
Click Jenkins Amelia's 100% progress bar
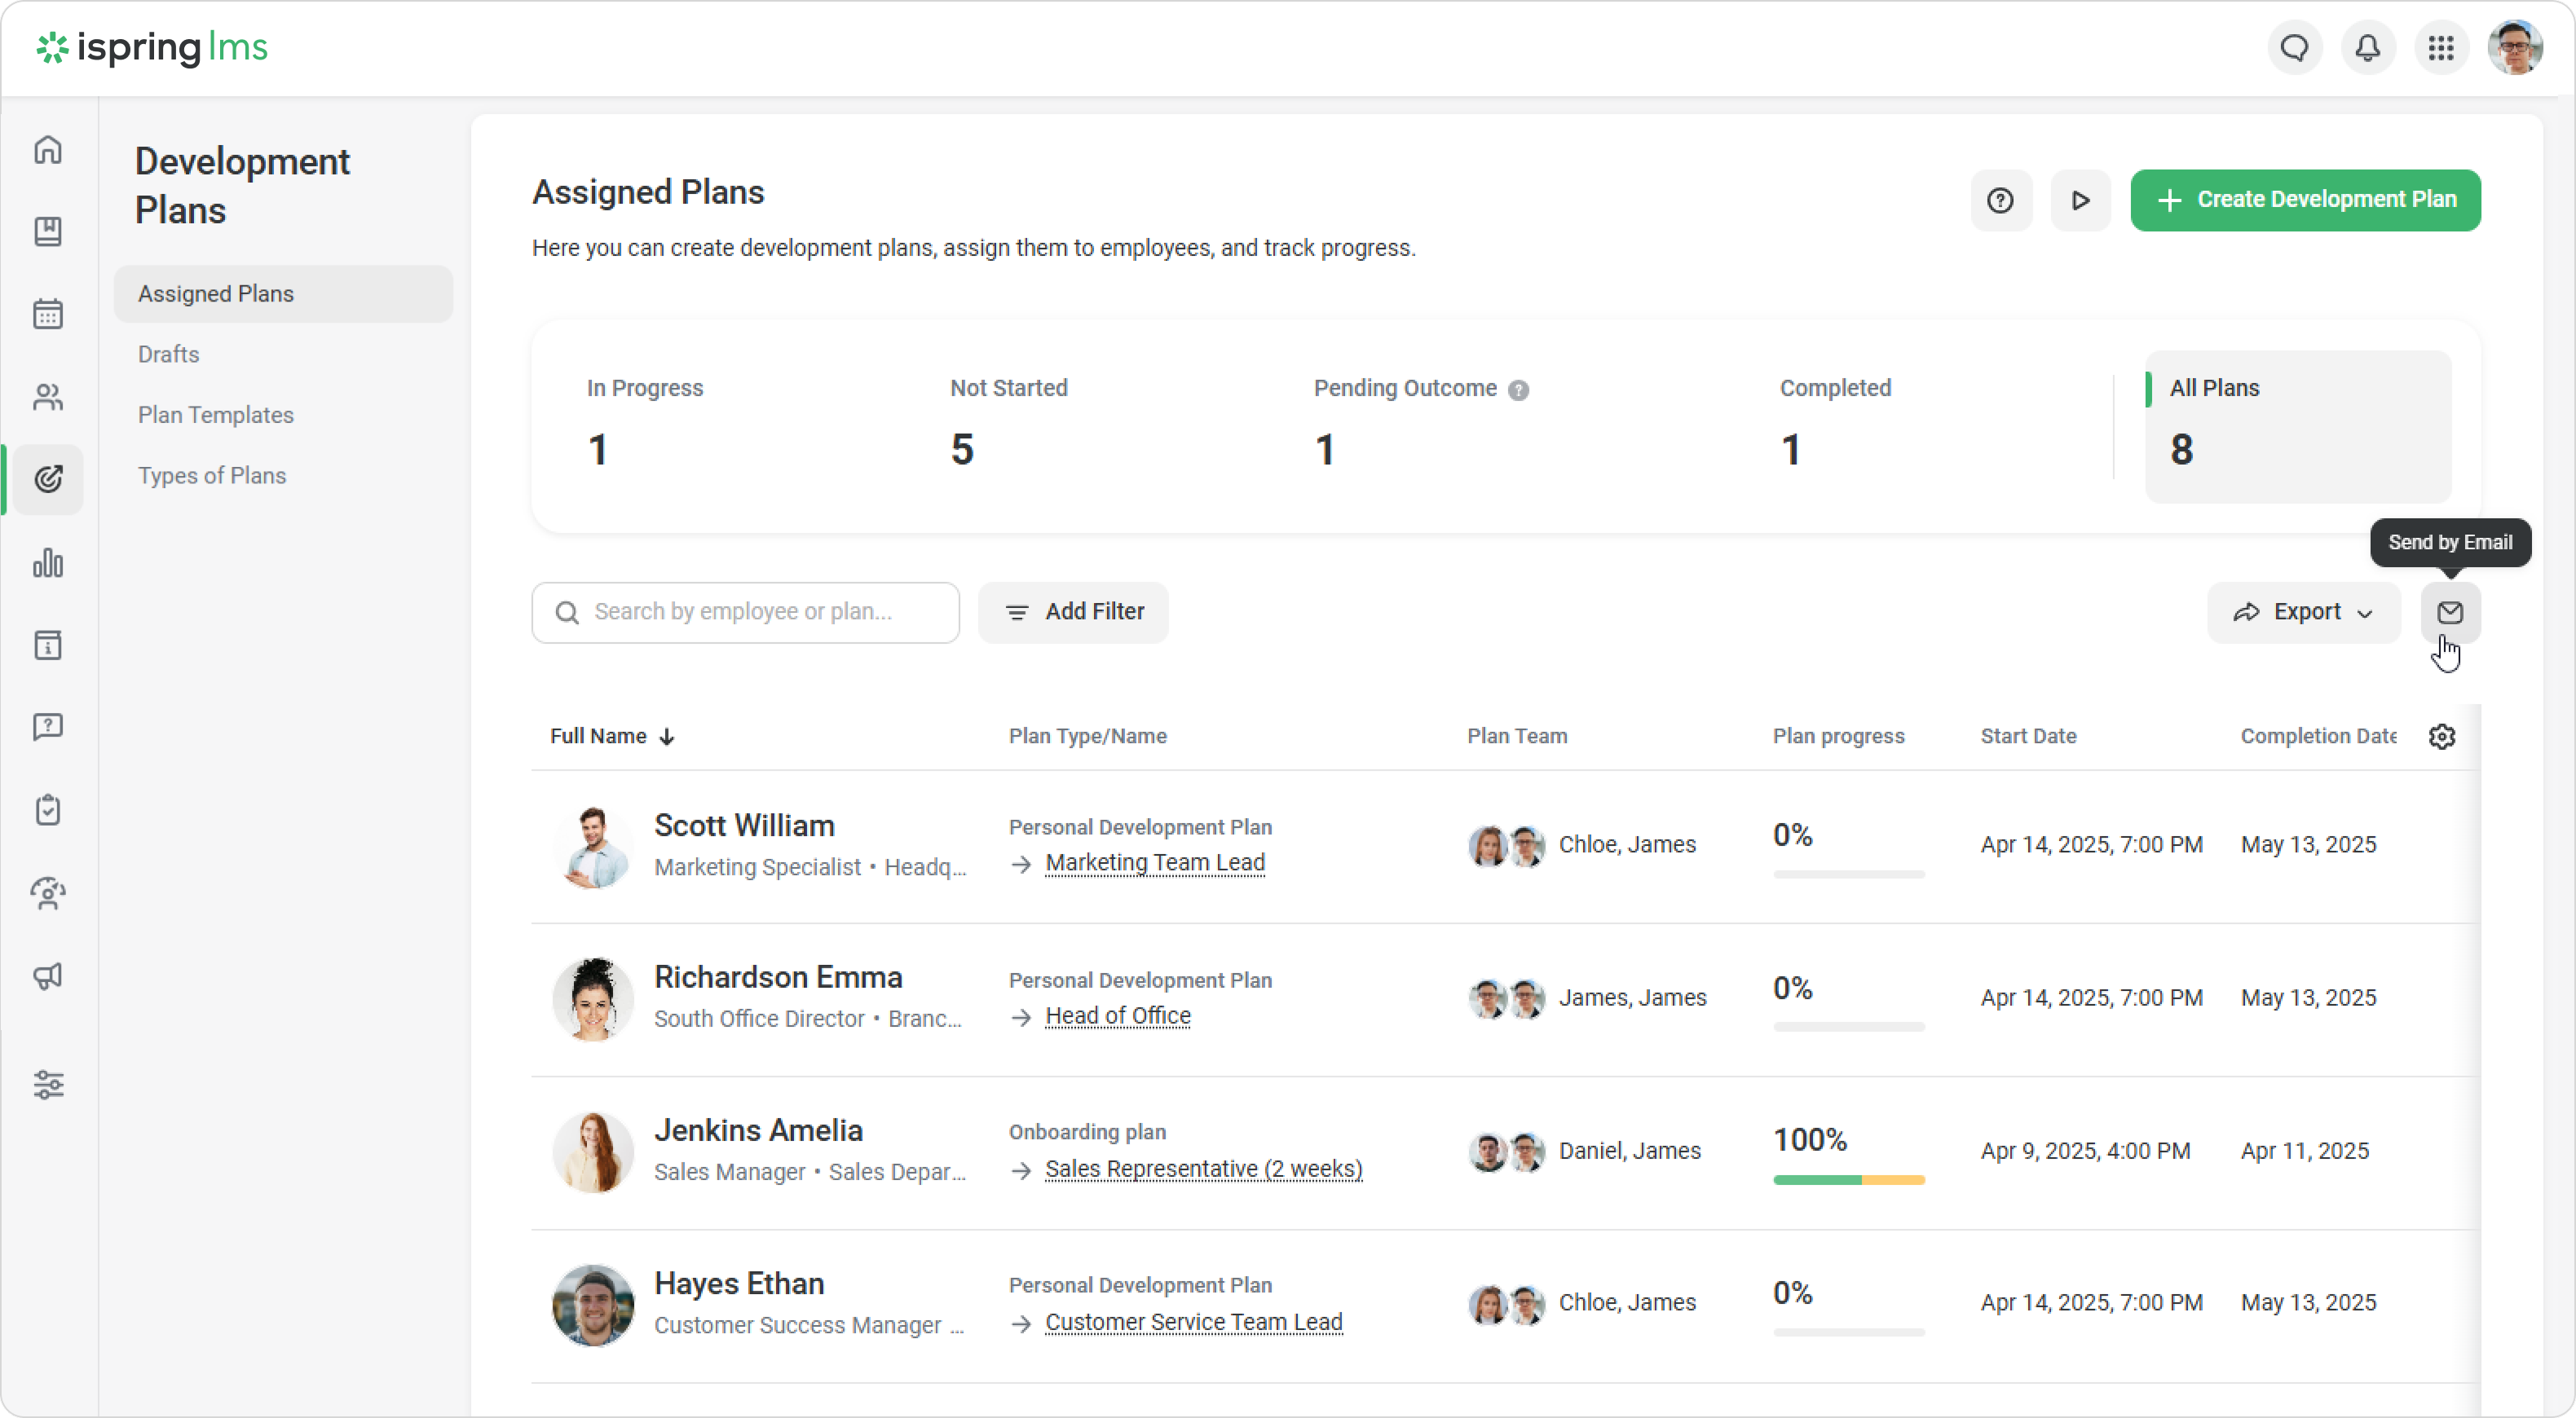[1848, 1180]
